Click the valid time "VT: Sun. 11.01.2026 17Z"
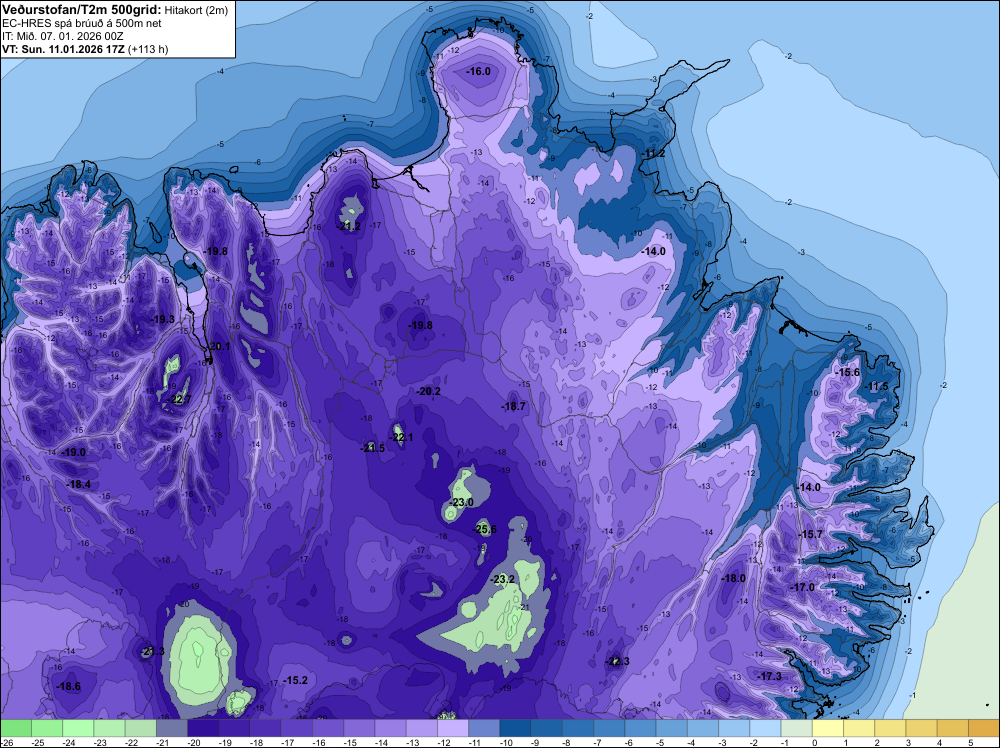The height and width of the screenshot is (748, 1000). click(x=64, y=49)
